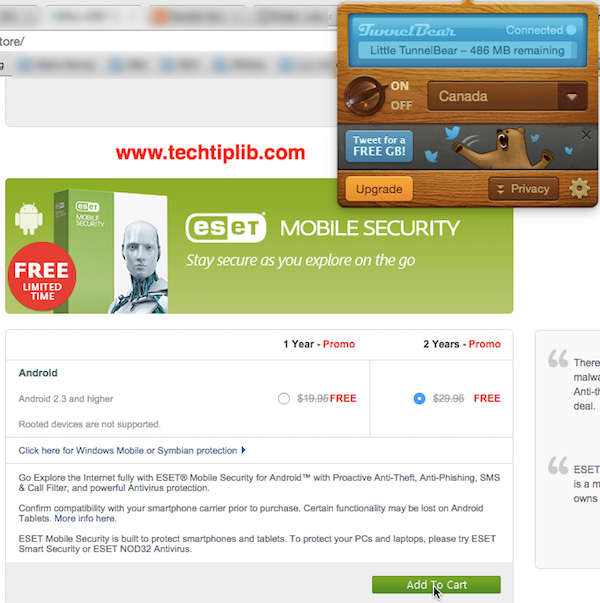This screenshot has height=603, width=600.
Task: Close the Tweet for a FREE GB banner
Action: (x=586, y=135)
